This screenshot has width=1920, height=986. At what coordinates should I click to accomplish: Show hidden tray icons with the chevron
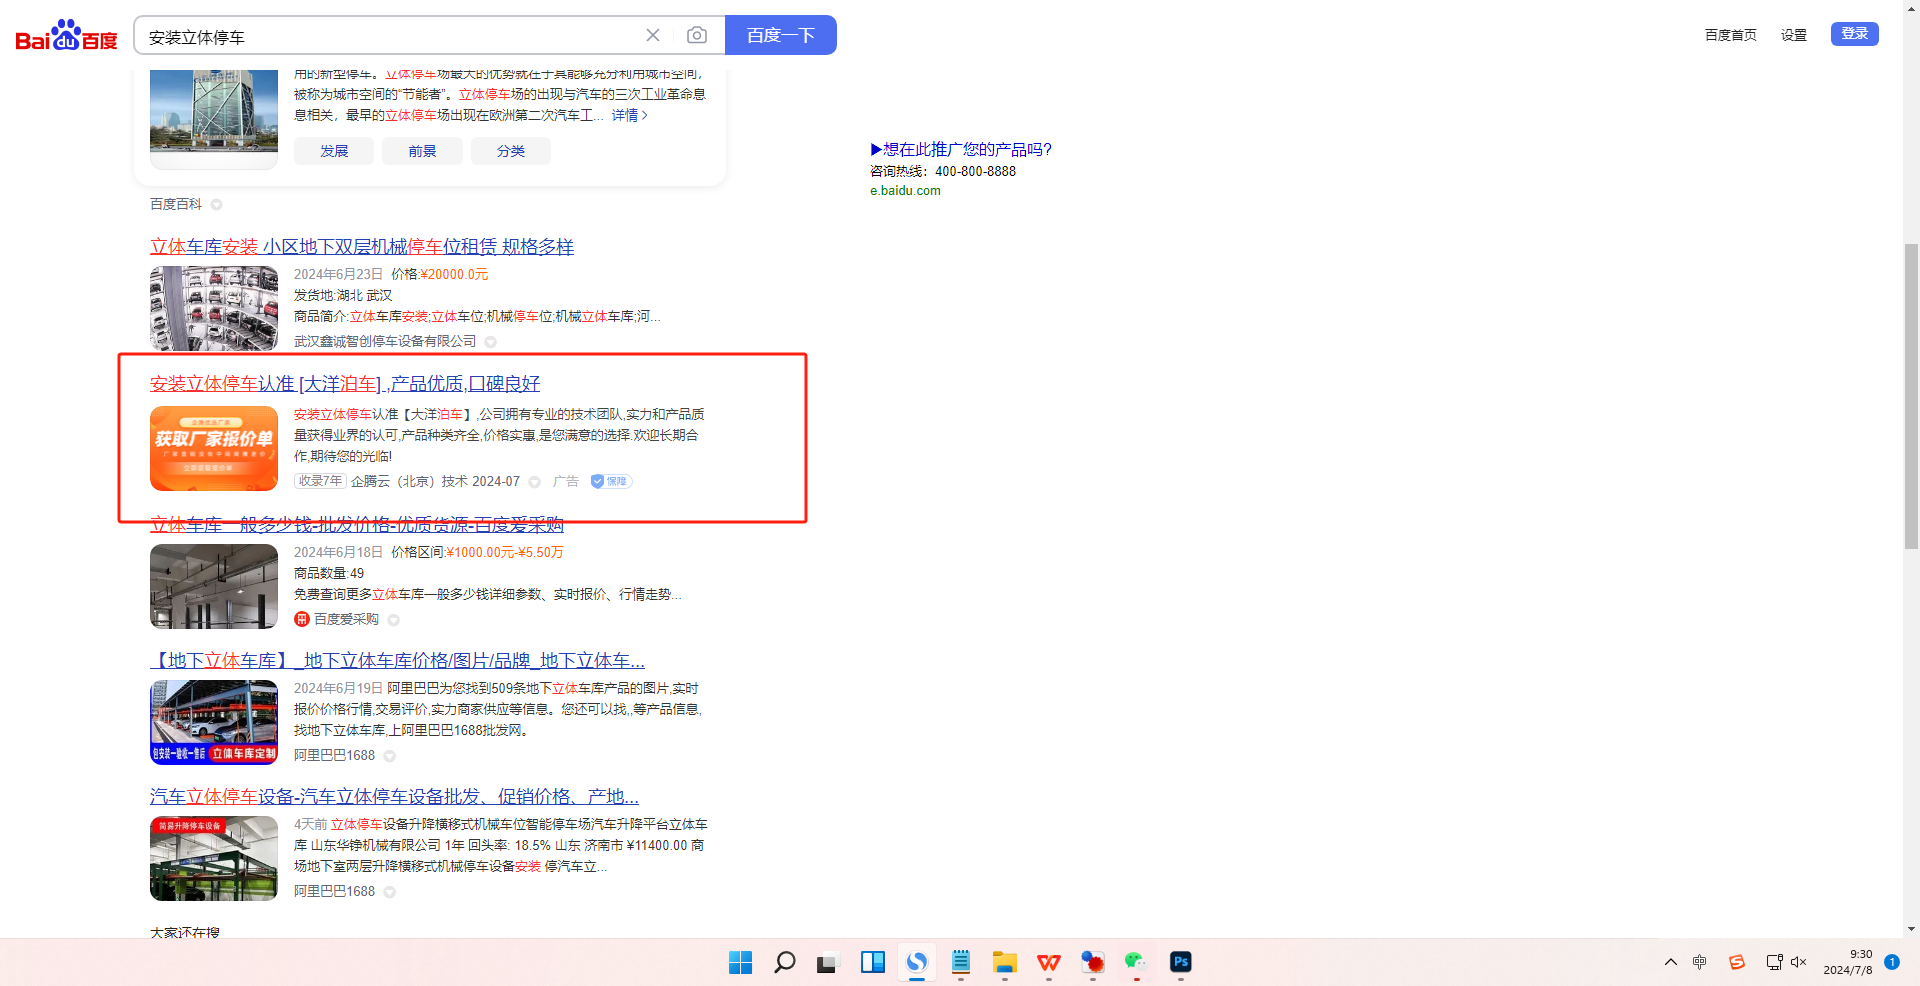coord(1671,962)
